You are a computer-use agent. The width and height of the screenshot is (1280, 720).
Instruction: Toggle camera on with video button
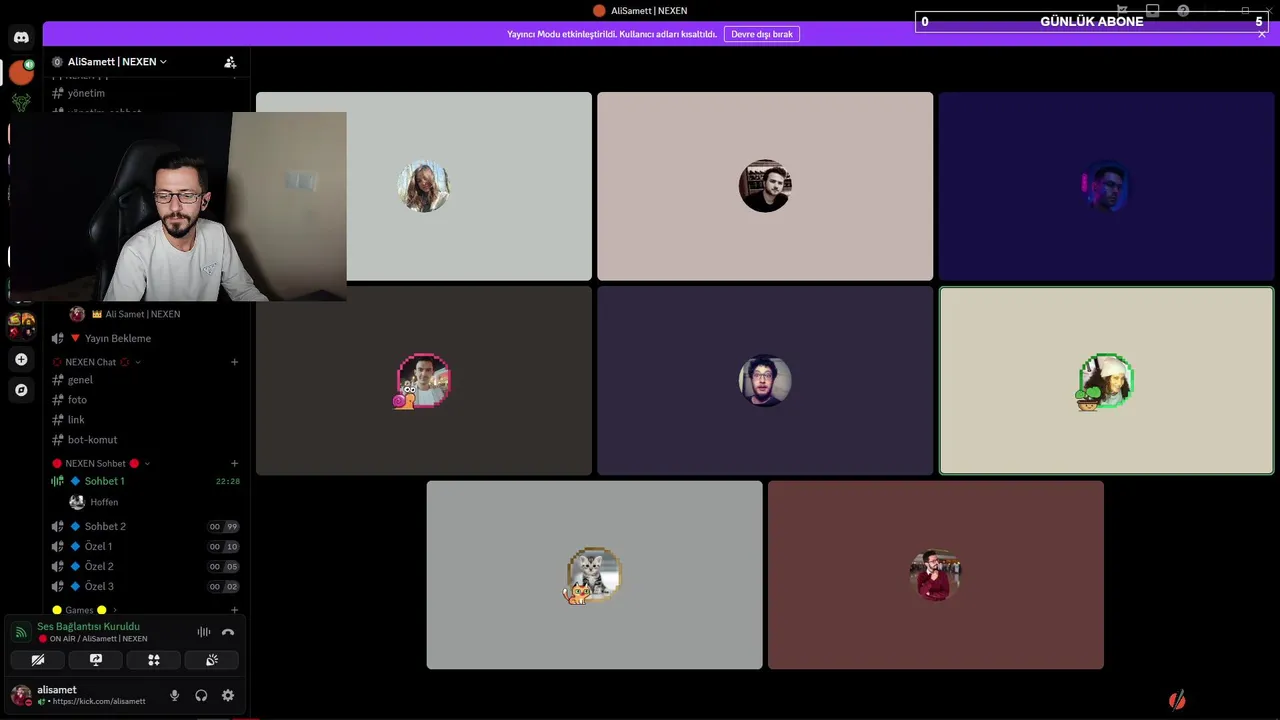click(x=38, y=660)
